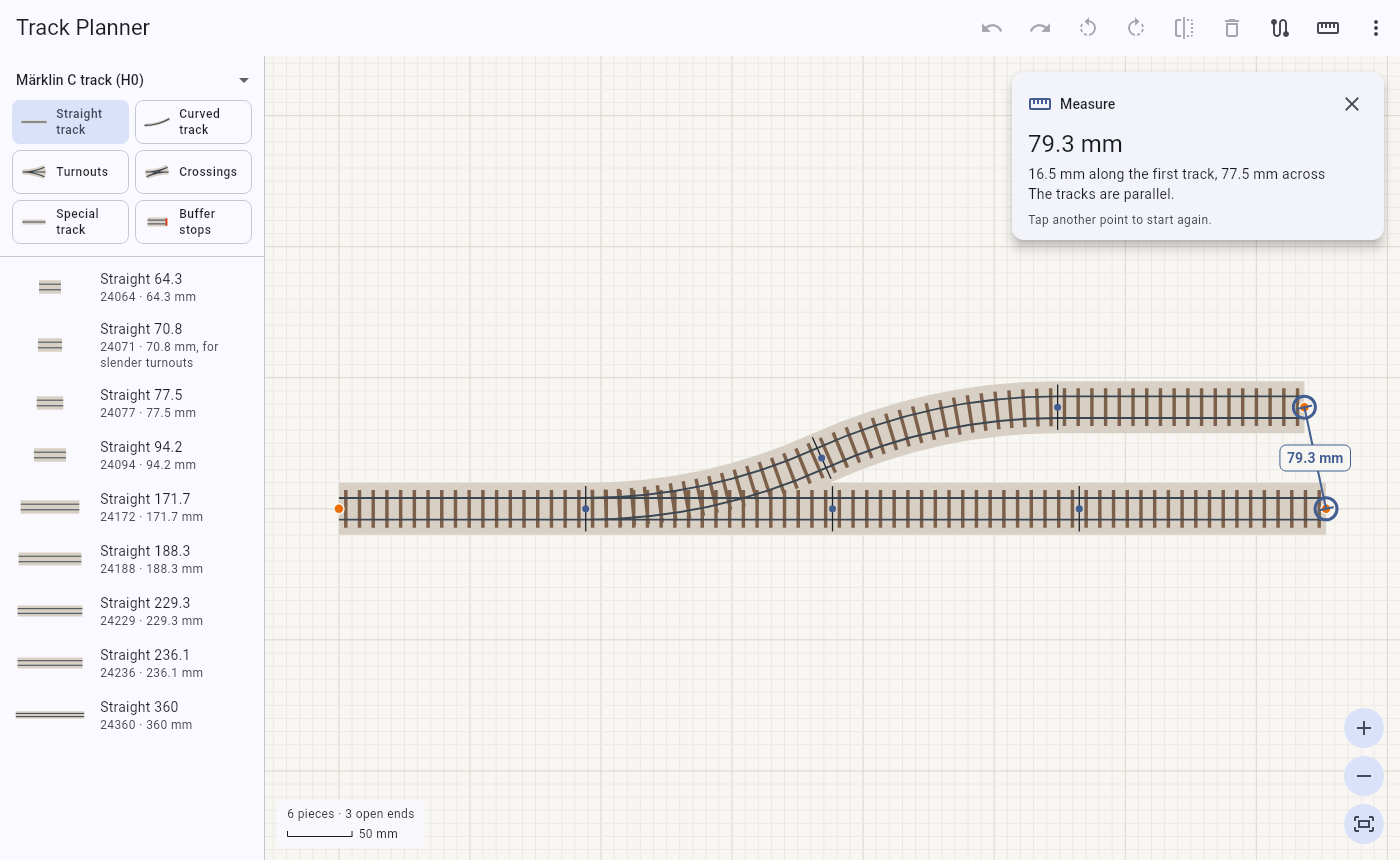The image size is (1400, 860).
Task: Select the Straight 77.5 track piece
Action: 132,403
